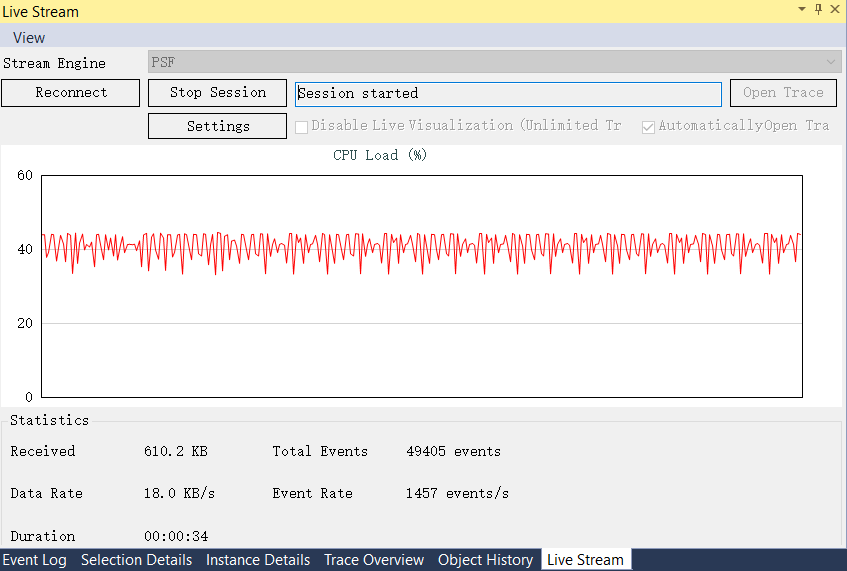Image resolution: width=847 pixels, height=571 pixels.
Task: Pin the Live Stream panel
Action: tap(818, 9)
